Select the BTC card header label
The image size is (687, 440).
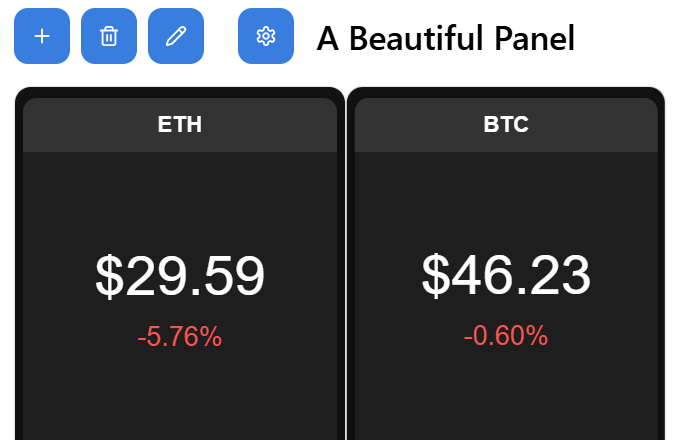click(506, 125)
